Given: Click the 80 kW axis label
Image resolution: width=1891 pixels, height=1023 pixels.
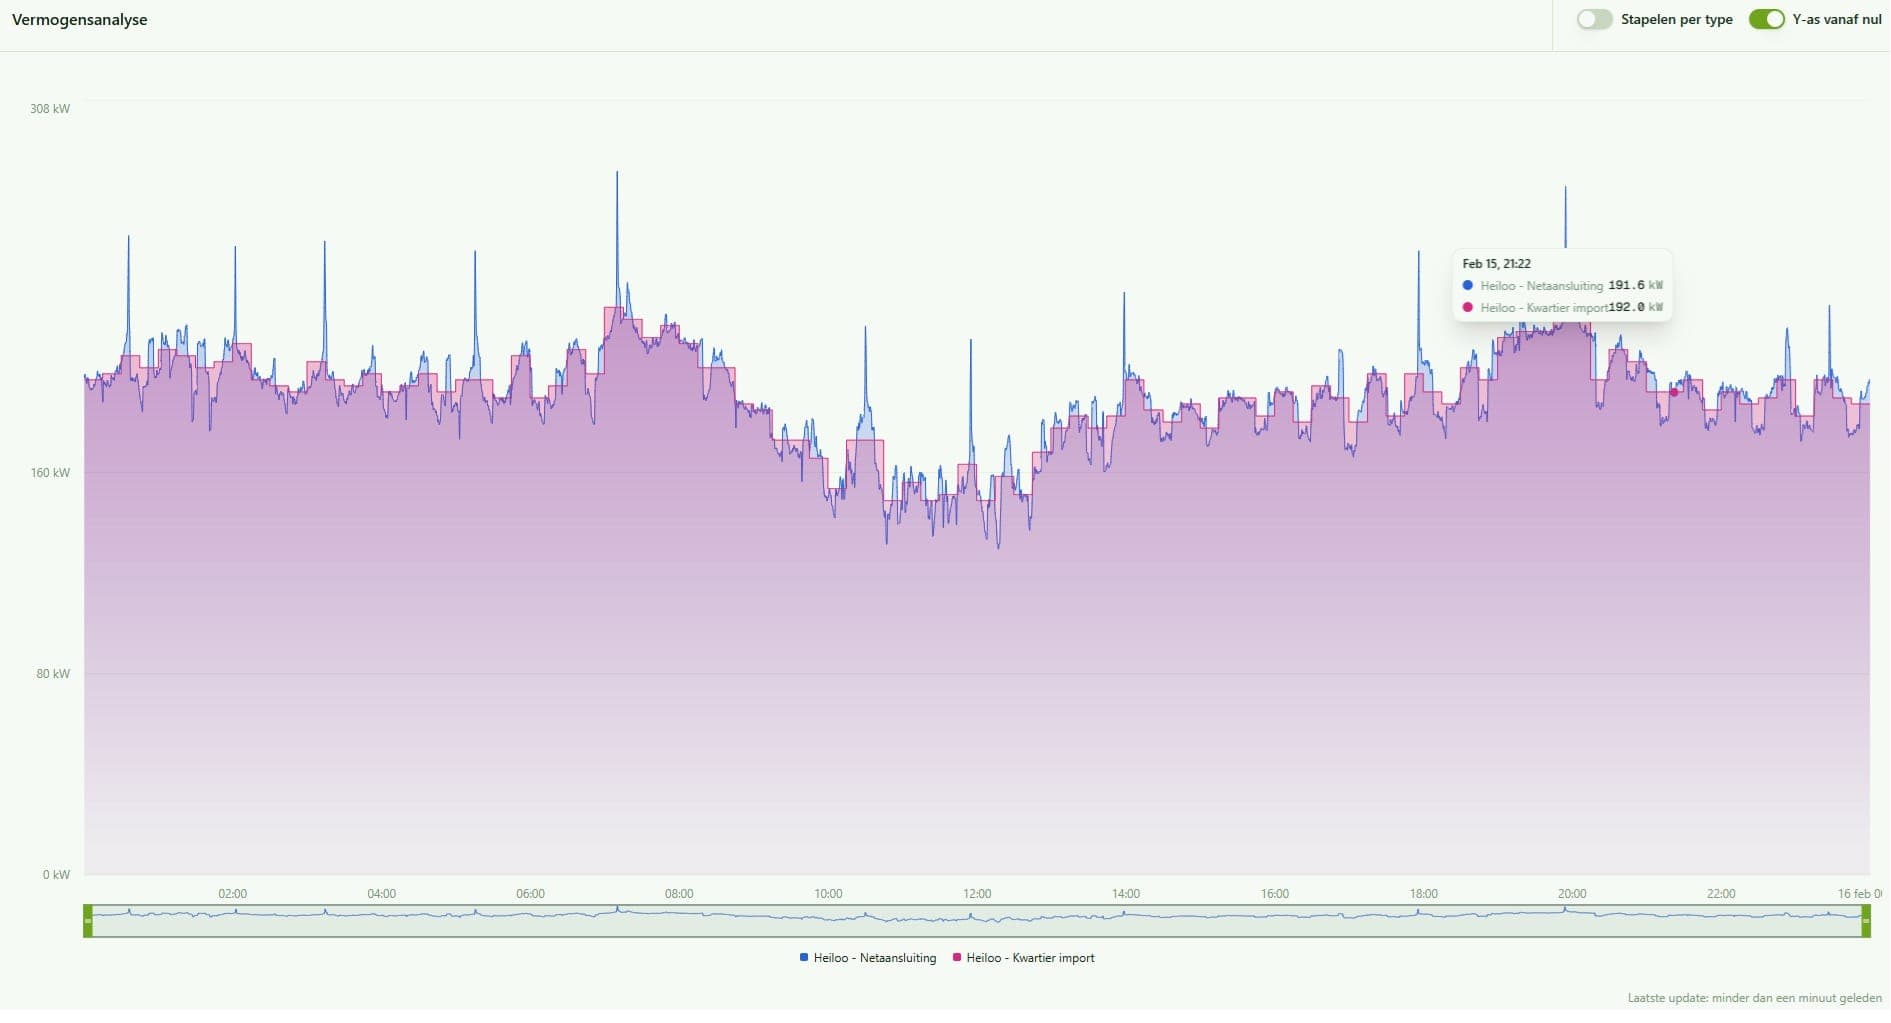Looking at the screenshot, I should 53,674.
